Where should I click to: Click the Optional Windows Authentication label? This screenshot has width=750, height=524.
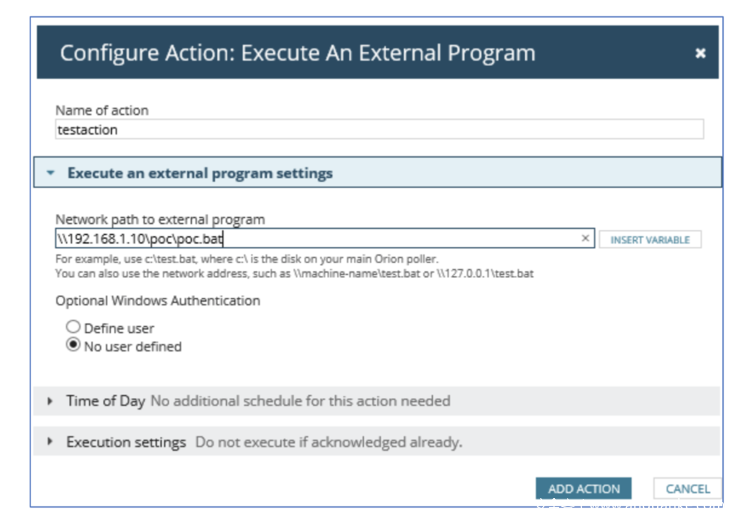click(158, 300)
